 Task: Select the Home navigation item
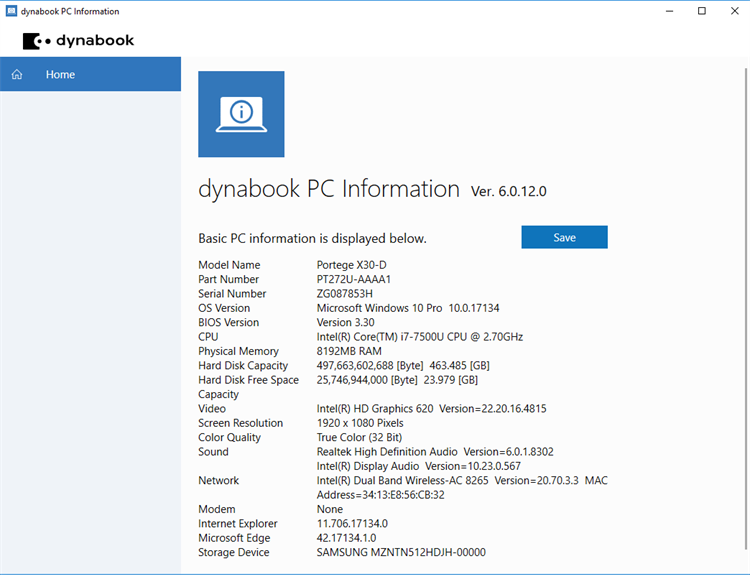coord(60,75)
